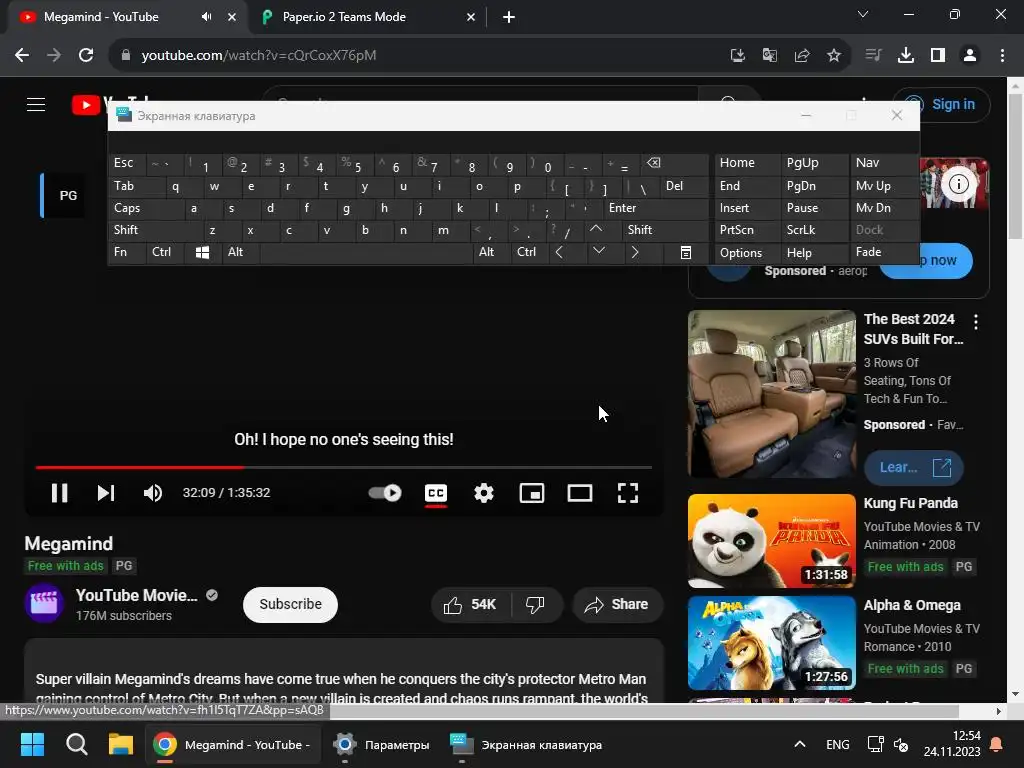Screen dimensions: 1024x768
Task: Share the Megamind video
Action: coord(617,605)
